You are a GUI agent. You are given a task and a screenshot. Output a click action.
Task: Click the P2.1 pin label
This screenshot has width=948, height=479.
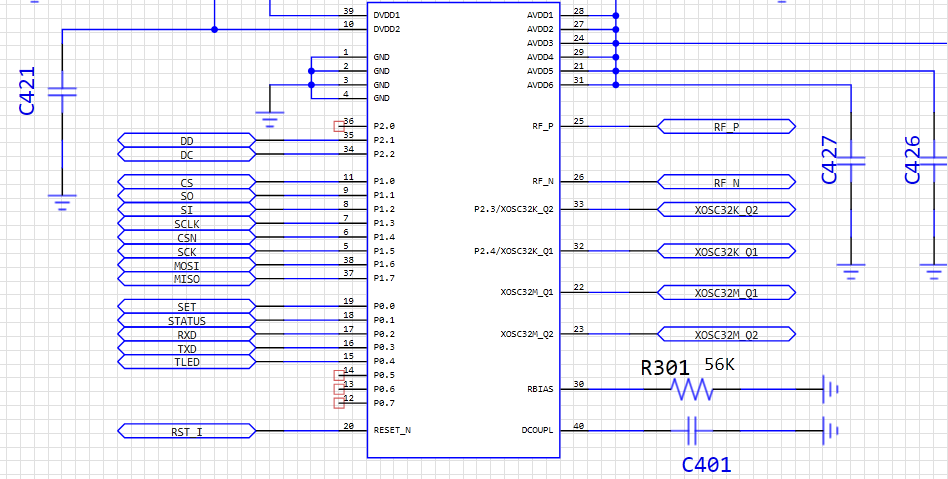pyautogui.click(x=384, y=140)
